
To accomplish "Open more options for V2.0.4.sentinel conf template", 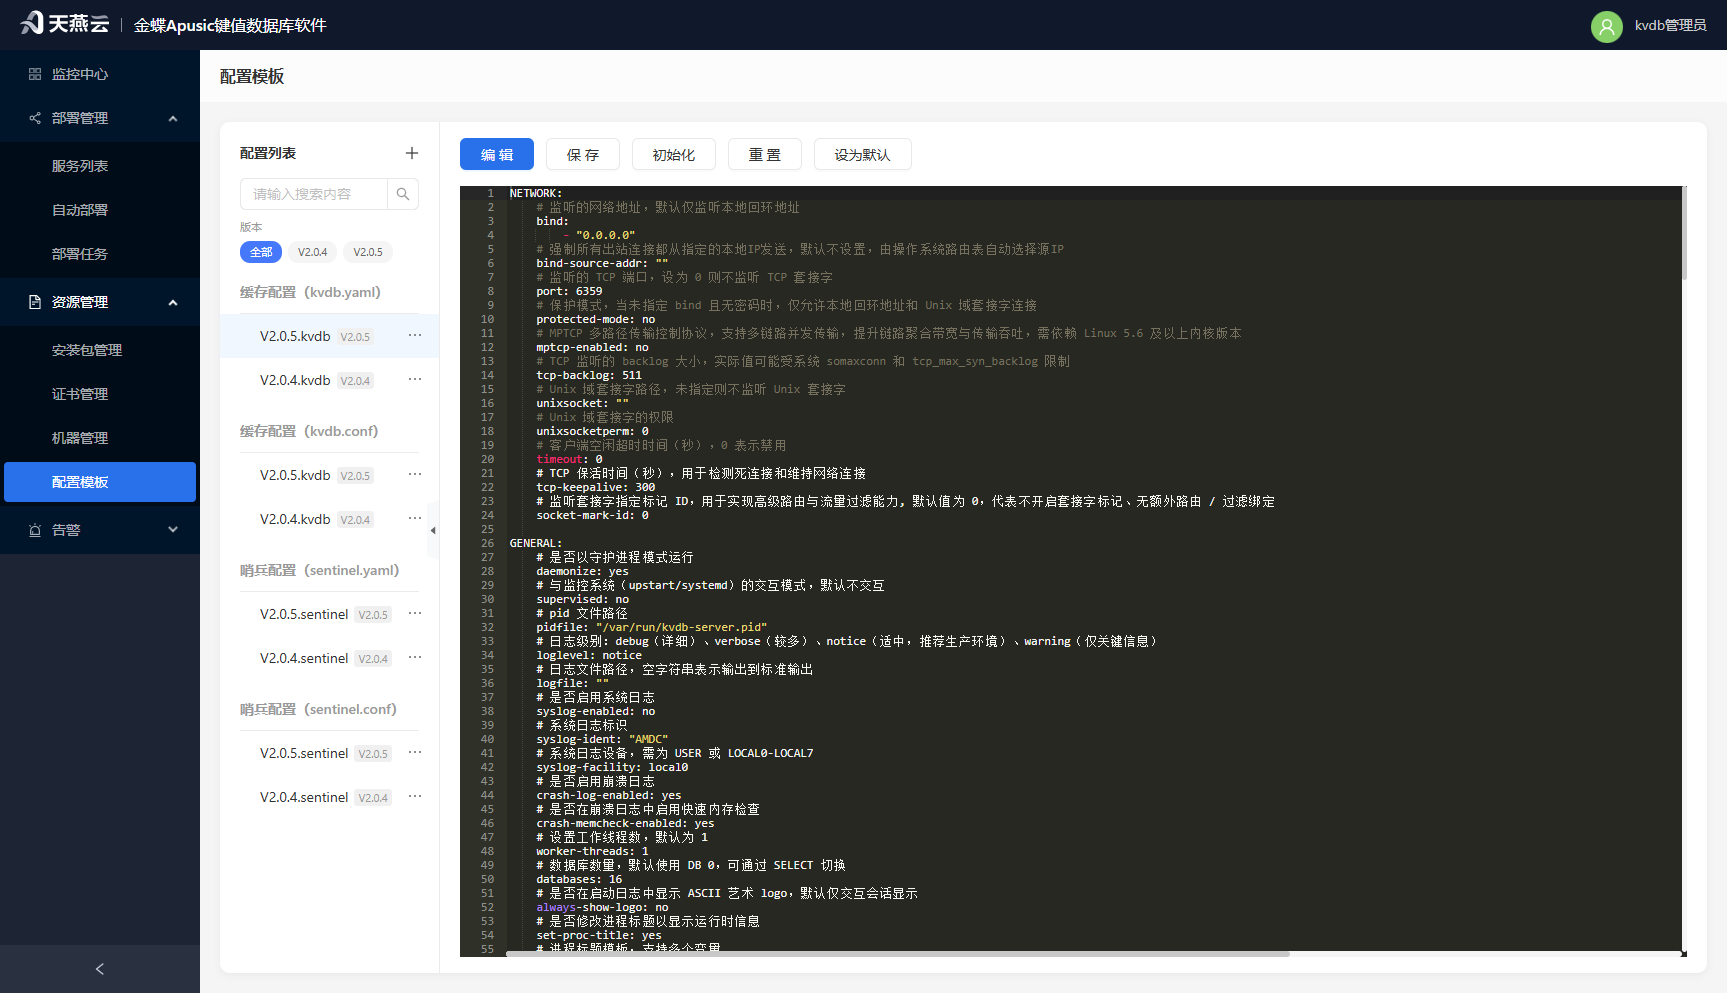I will pyautogui.click(x=415, y=797).
